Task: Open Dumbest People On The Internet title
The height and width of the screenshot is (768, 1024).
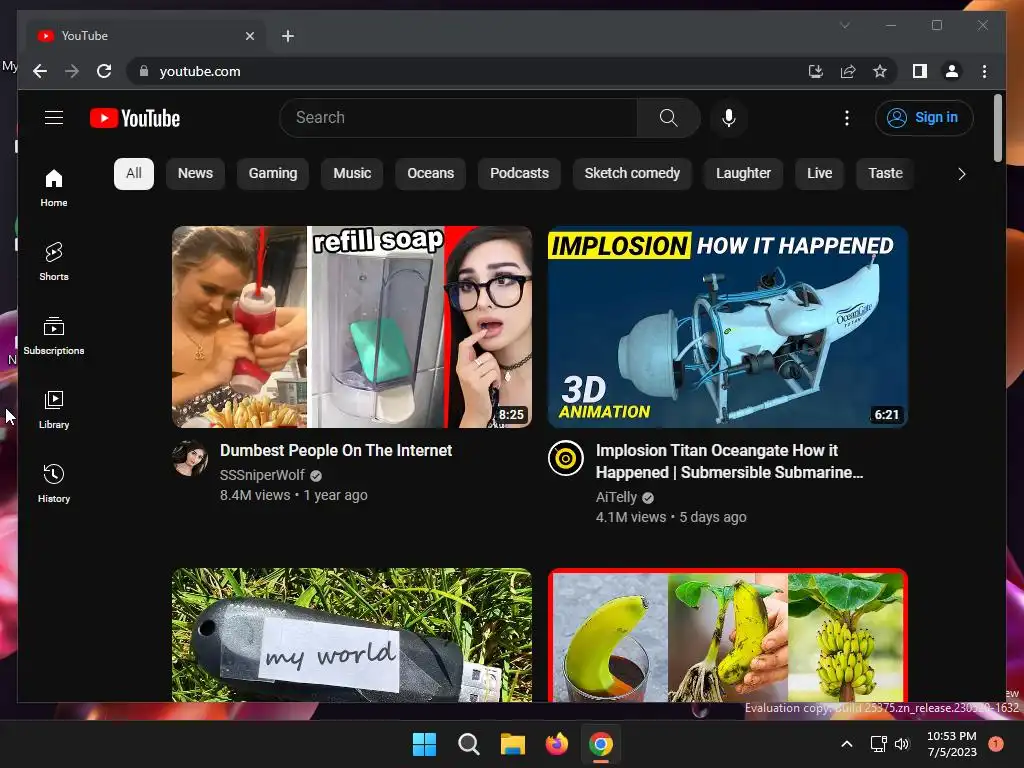Action: (336, 451)
